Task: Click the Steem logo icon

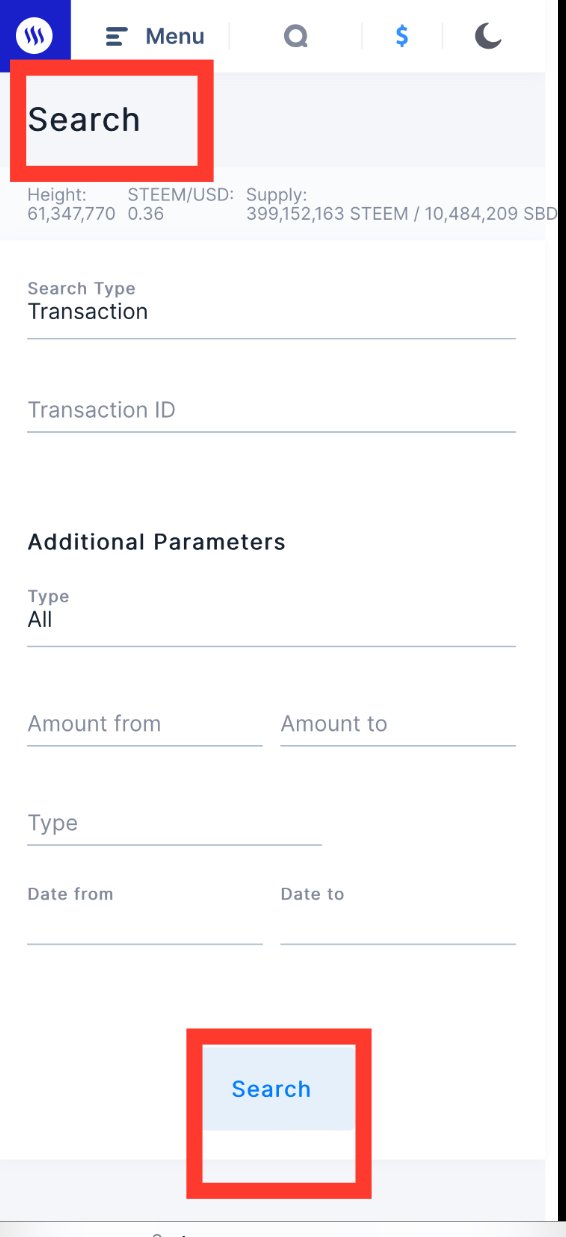Action: click(x=34, y=36)
